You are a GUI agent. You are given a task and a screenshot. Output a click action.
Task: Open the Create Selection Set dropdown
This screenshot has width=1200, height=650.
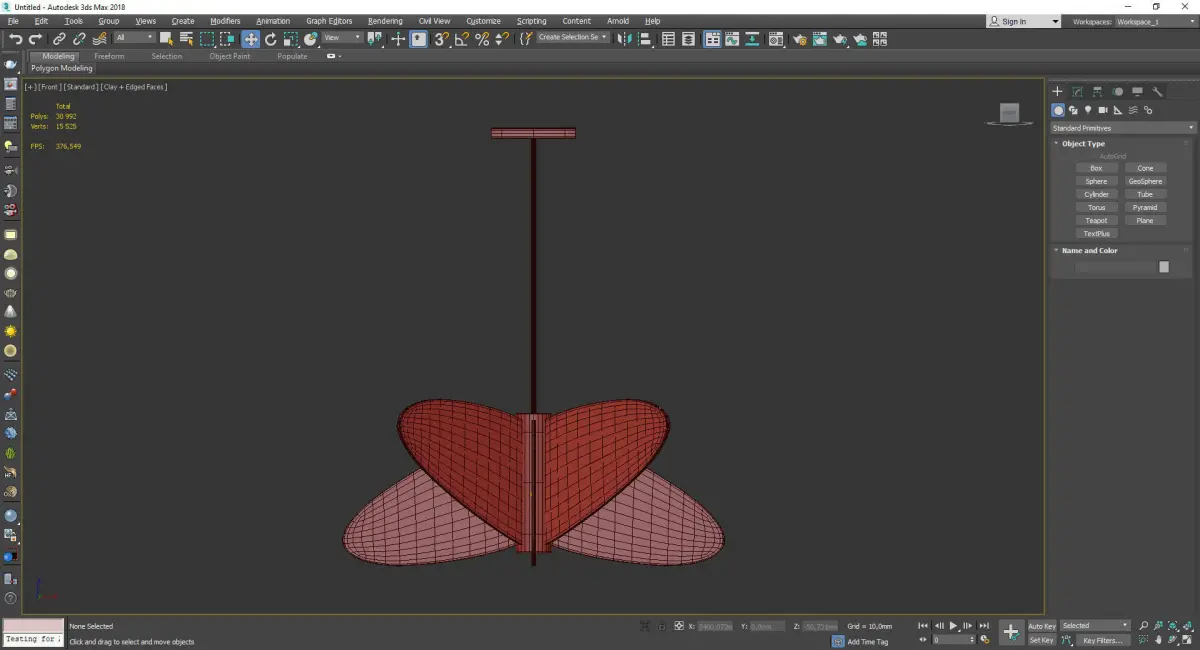pyautogui.click(x=573, y=38)
